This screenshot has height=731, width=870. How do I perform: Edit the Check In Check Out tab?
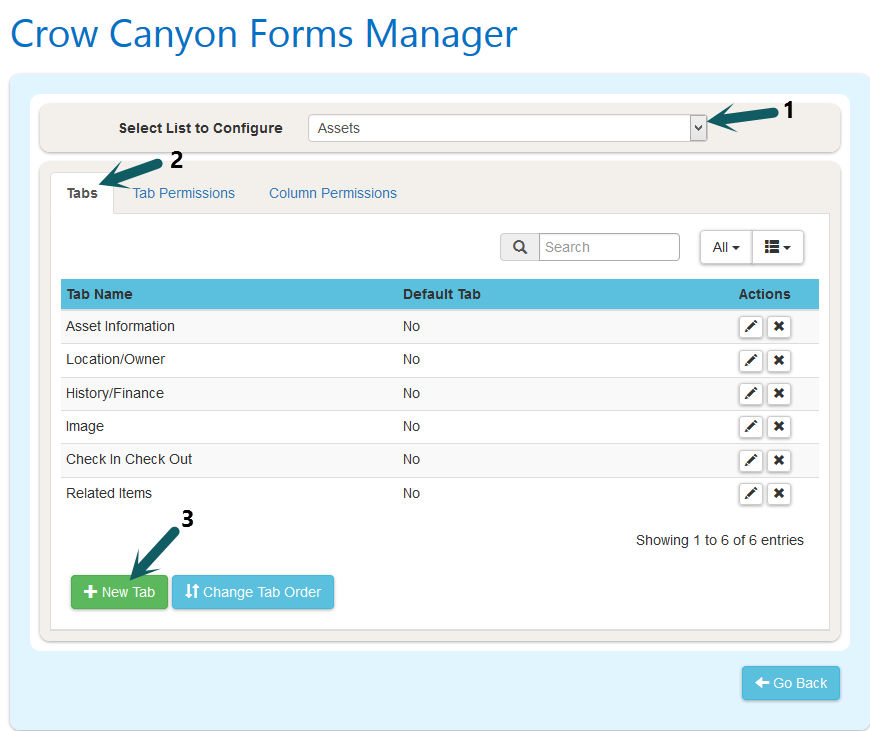750,460
